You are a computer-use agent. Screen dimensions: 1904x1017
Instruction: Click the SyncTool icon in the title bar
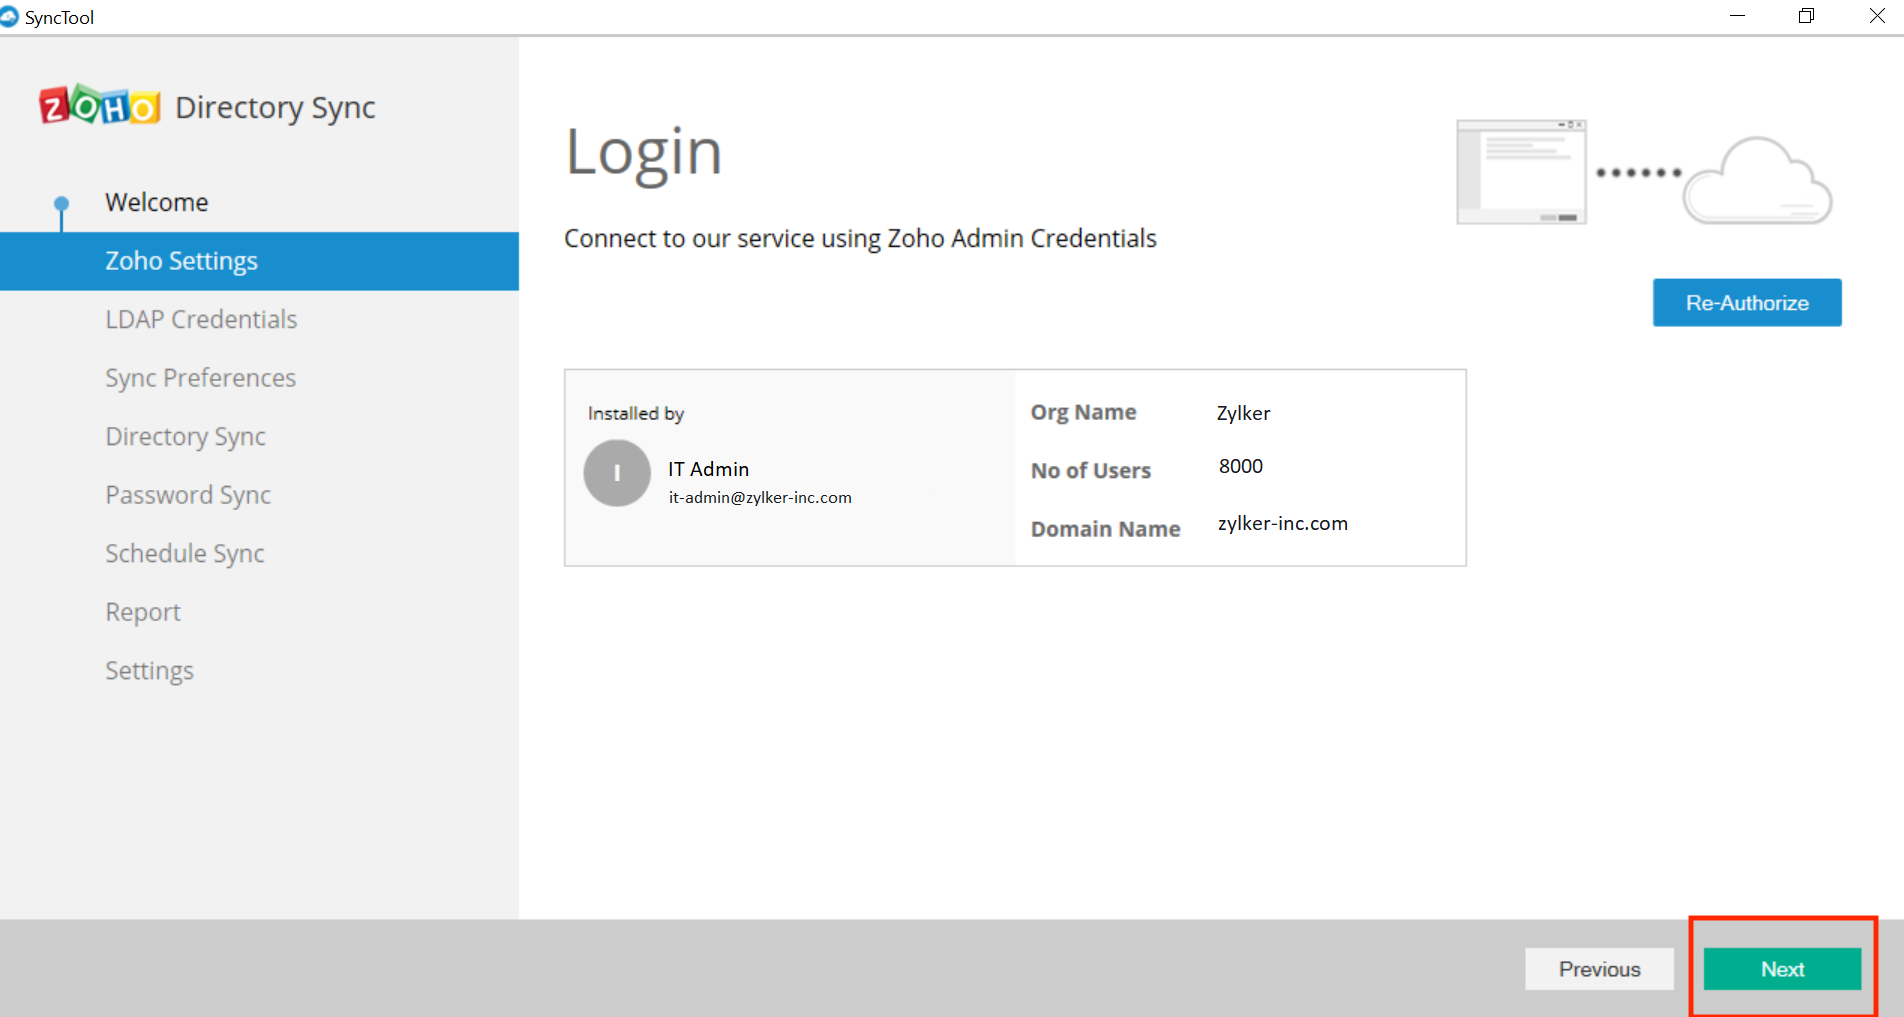tap(12, 16)
